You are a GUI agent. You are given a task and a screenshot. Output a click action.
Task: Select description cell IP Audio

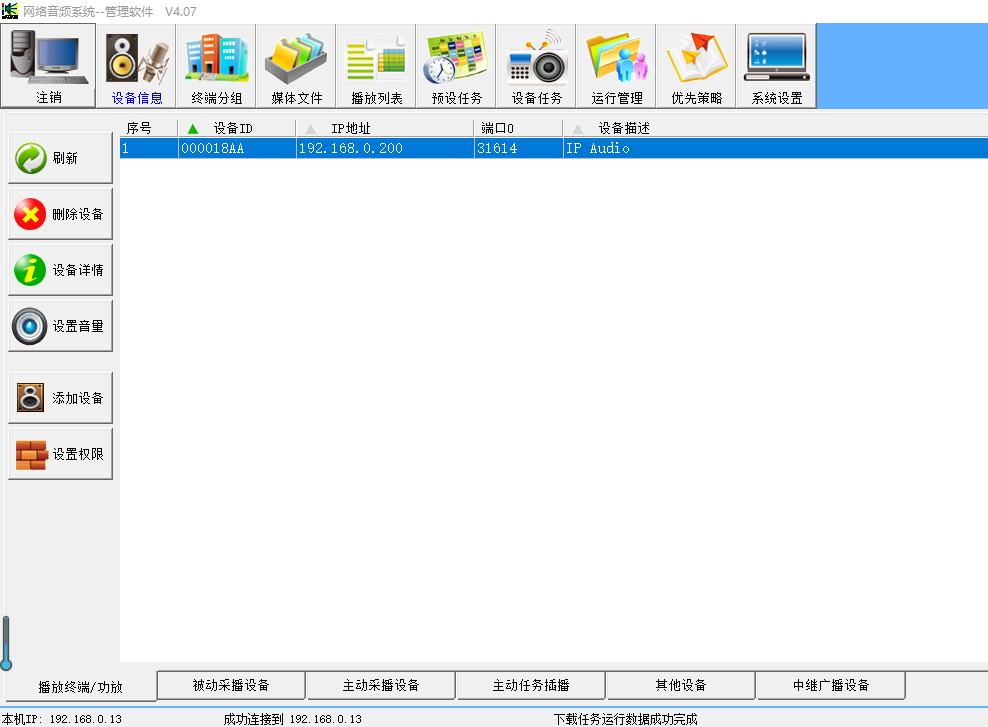pyautogui.click(x=775, y=148)
